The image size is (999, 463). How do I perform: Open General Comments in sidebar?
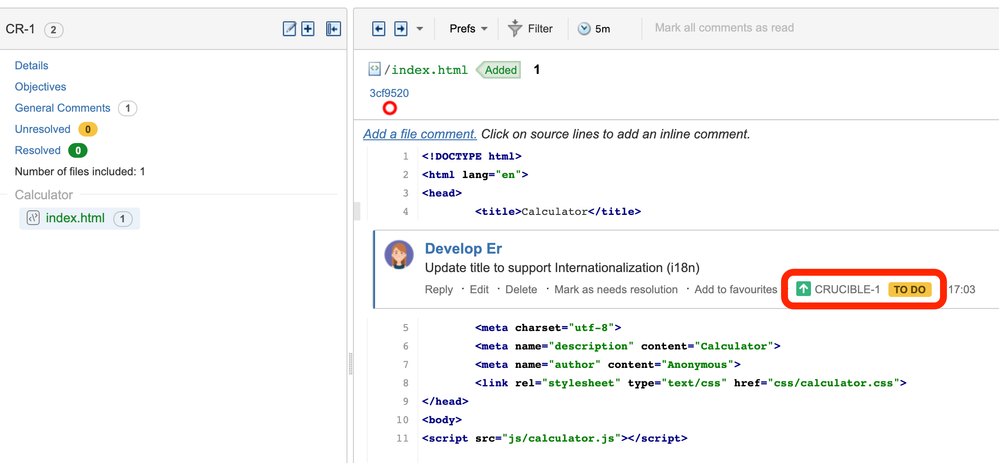click(62, 108)
